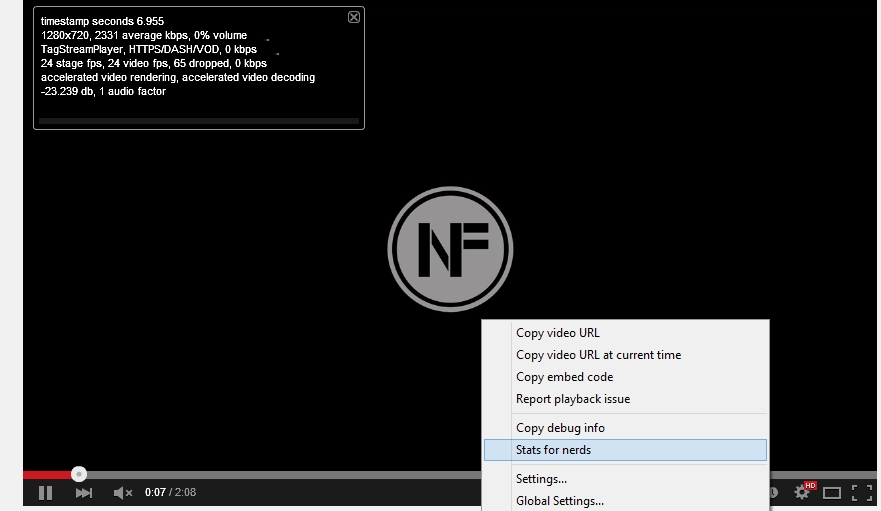
Task: Open the HD quality settings gear
Action: pos(804,492)
